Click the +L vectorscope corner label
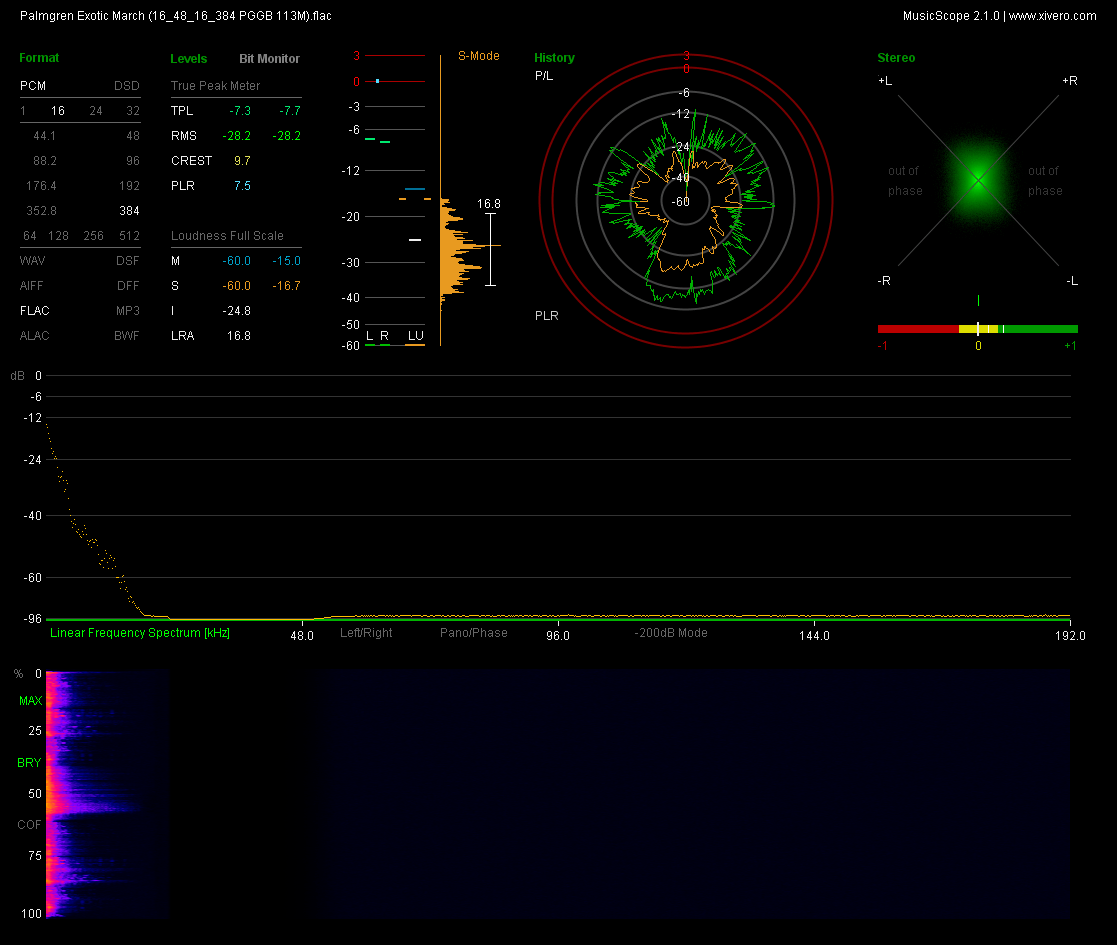 click(885, 80)
